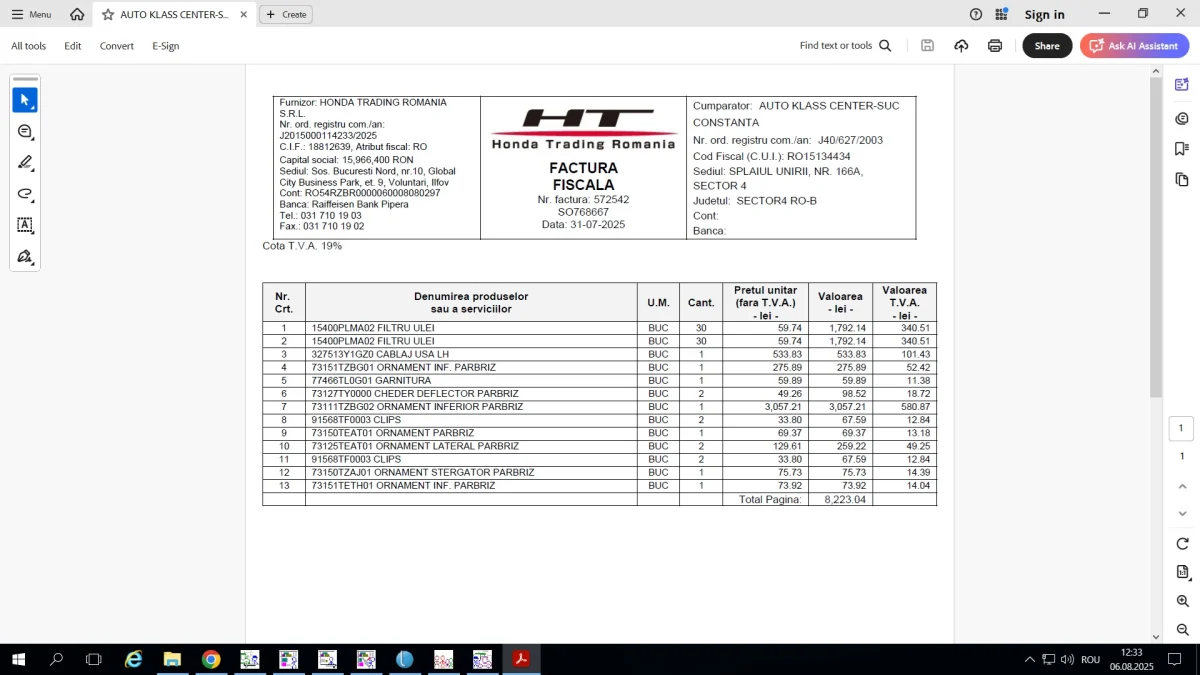Screen dimensions: 1200x675
Task: Open the page display options dropdown
Action: [x=1182, y=573]
